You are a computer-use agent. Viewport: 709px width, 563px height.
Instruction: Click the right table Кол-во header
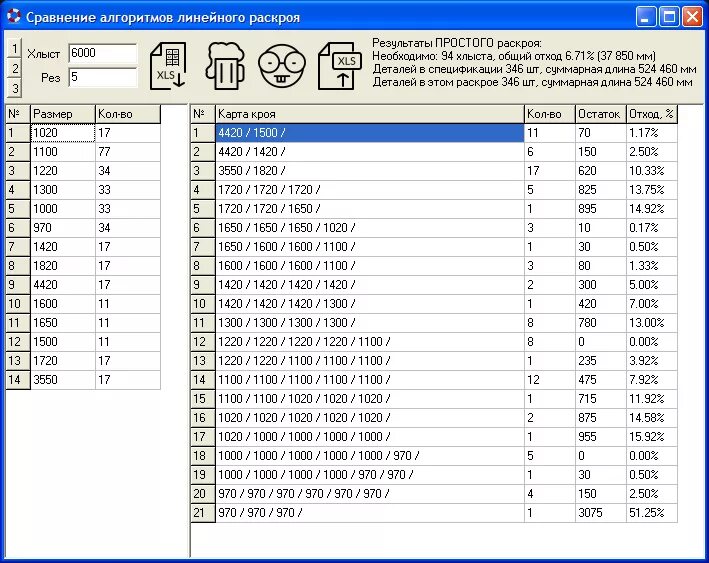click(550, 114)
